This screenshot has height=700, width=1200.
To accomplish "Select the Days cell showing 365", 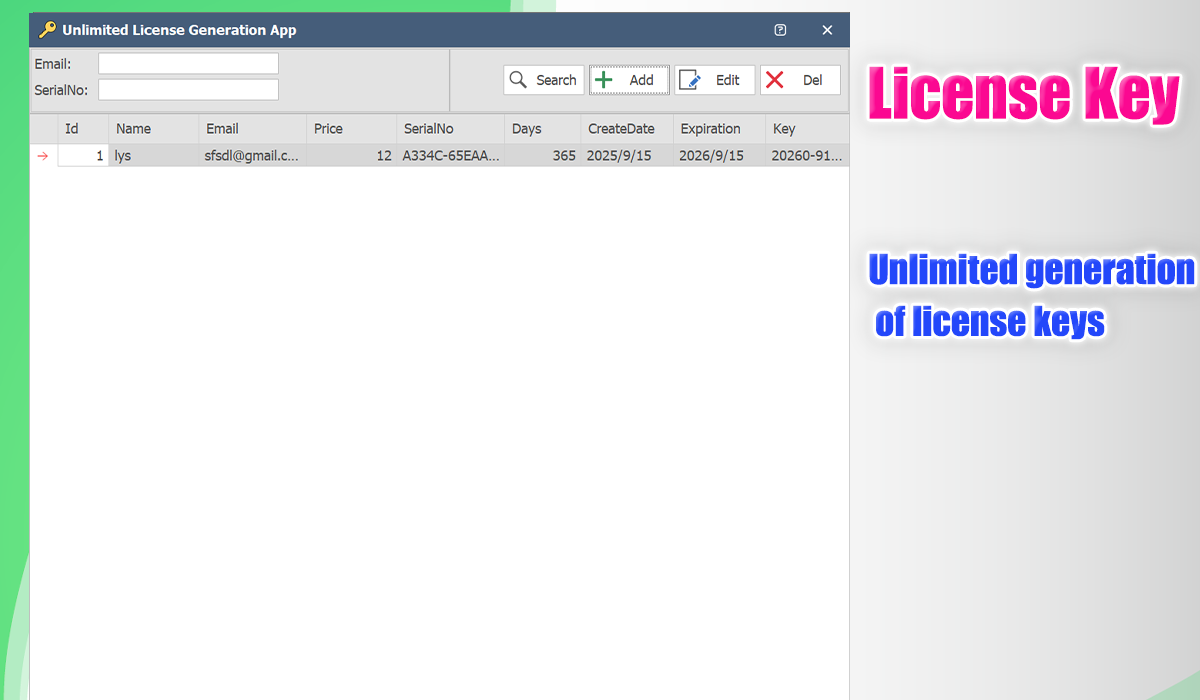I will 543,156.
